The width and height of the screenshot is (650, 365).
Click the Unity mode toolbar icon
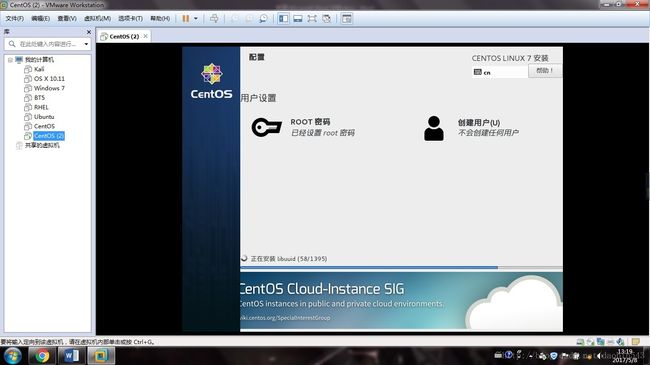click(327, 19)
